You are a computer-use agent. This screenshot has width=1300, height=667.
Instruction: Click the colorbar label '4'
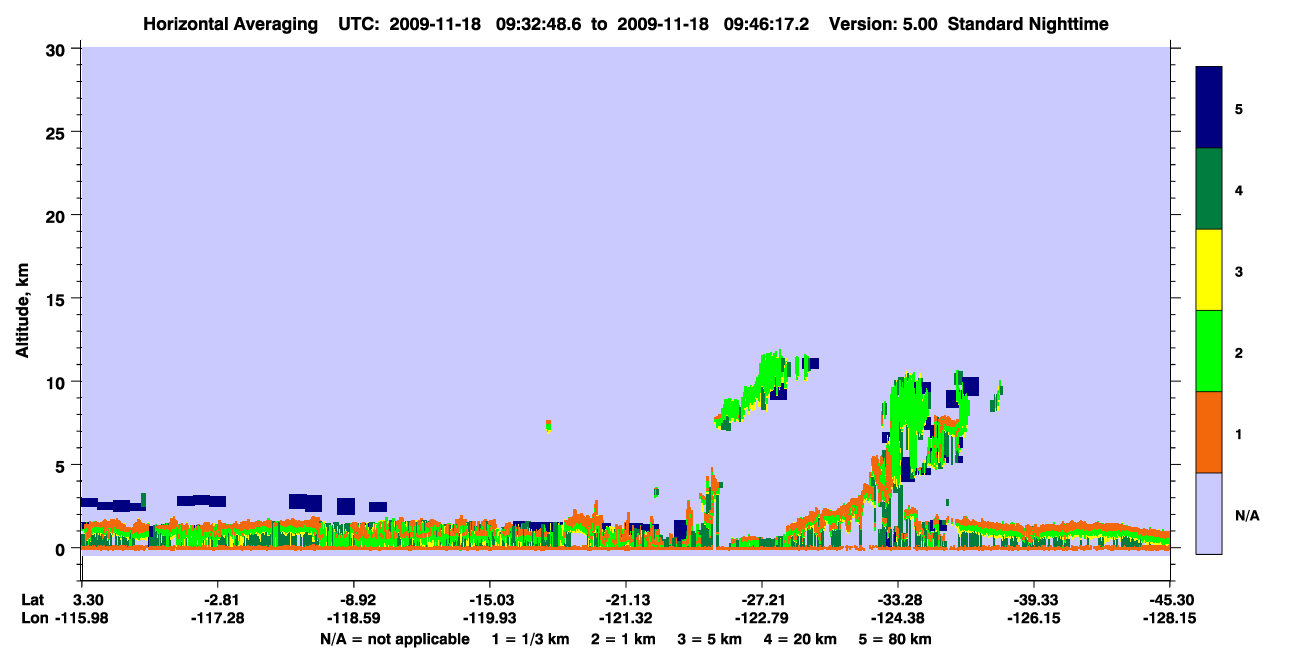(x=1239, y=189)
